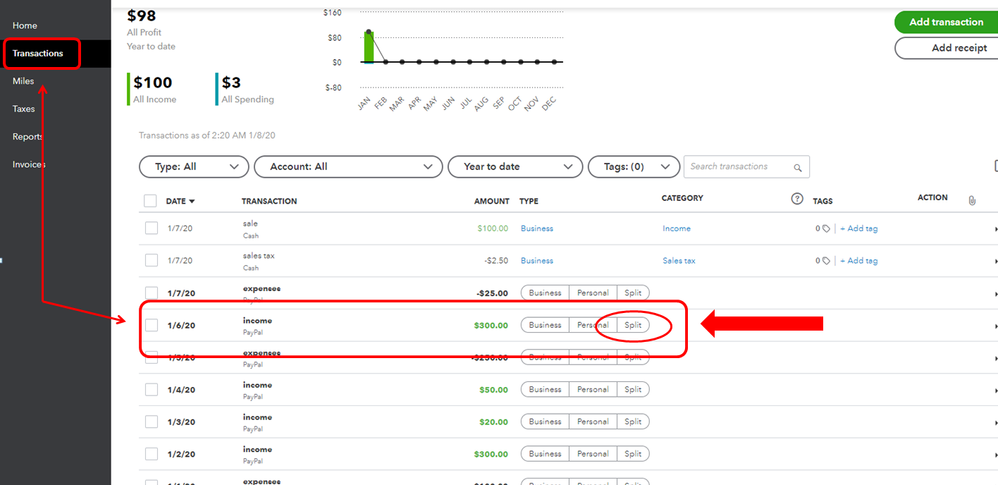Open the Type: All dropdown
The width and height of the screenshot is (998, 485).
pyautogui.click(x=193, y=167)
